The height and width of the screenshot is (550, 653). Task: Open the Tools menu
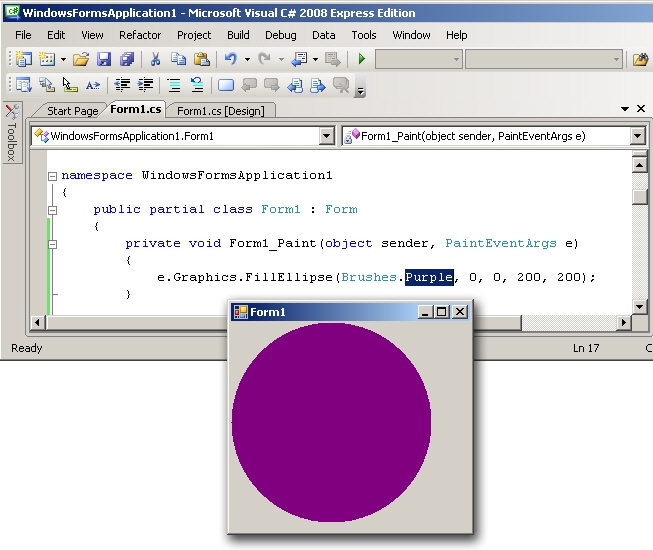tap(364, 35)
